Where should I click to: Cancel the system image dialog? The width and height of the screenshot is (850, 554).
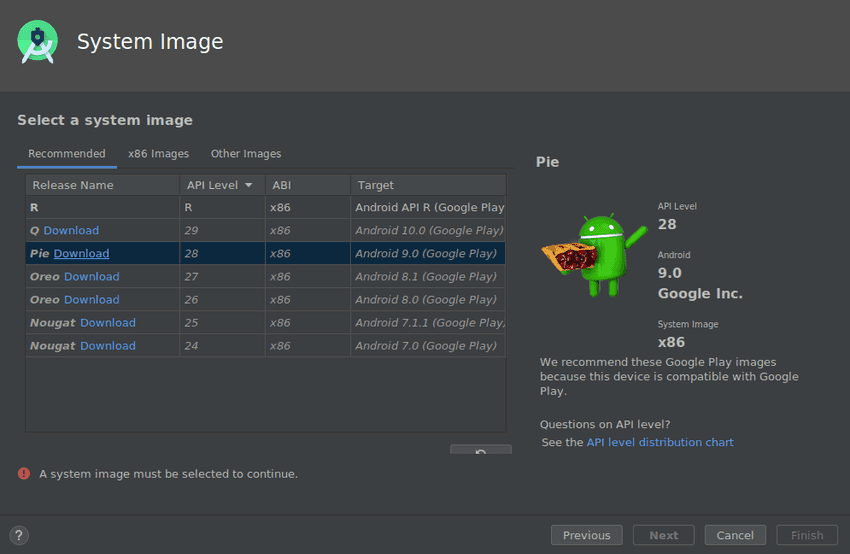tap(735, 535)
